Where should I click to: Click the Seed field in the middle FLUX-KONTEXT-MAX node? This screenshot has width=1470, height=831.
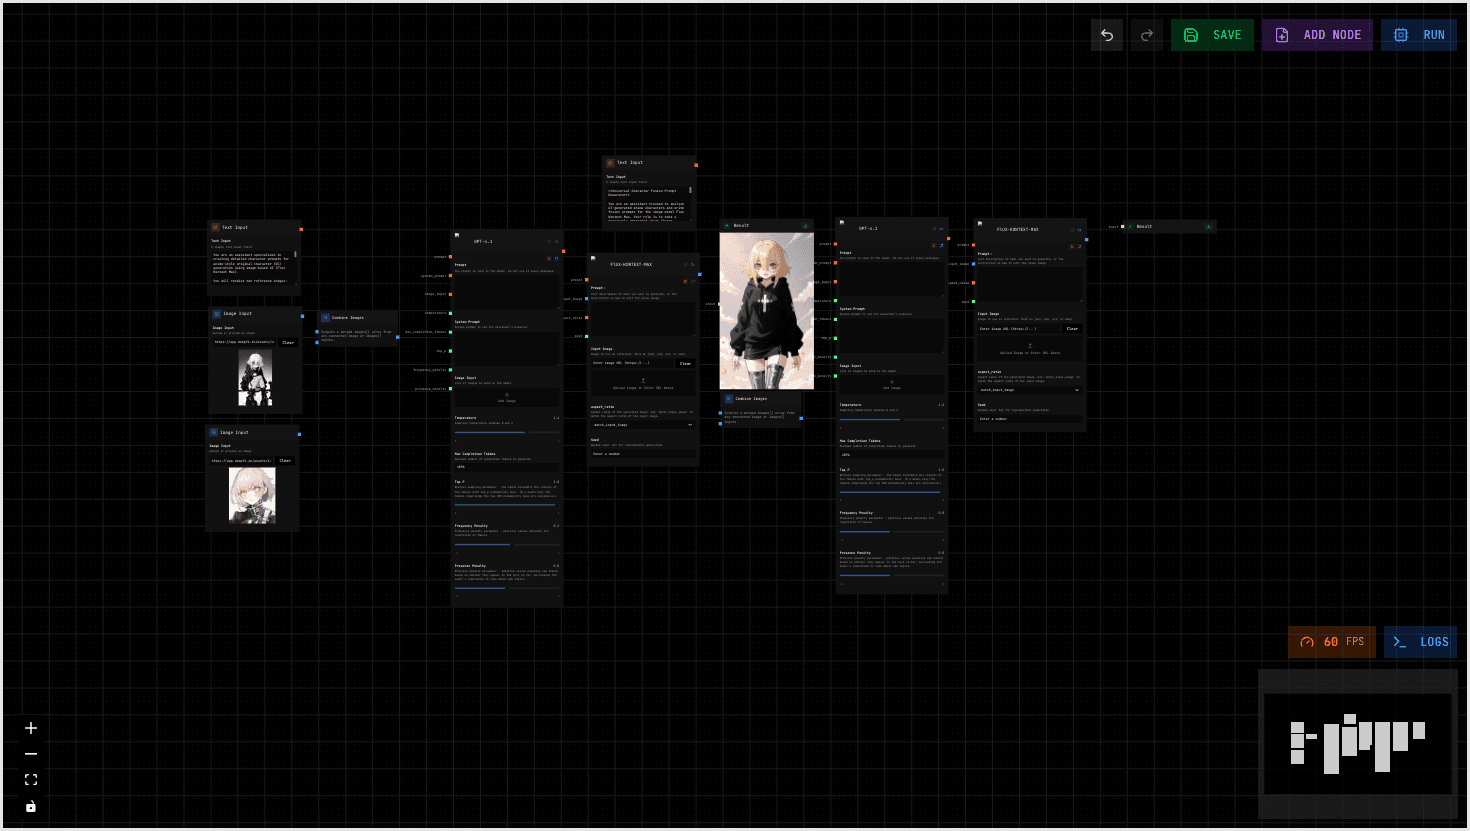(643, 454)
